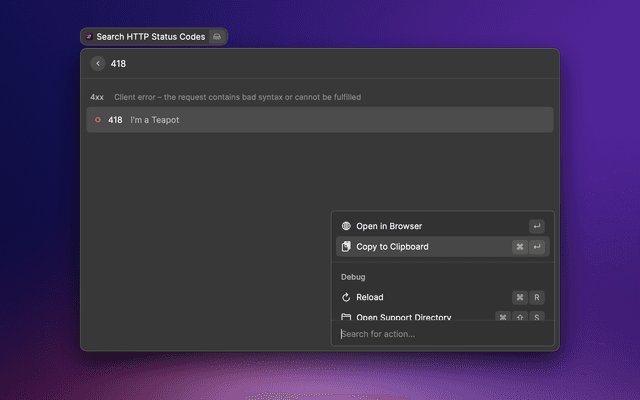Viewport: 640px width, 400px height.
Task: Click the Command key badge on Copy to Clipboard
Action: click(x=520, y=247)
